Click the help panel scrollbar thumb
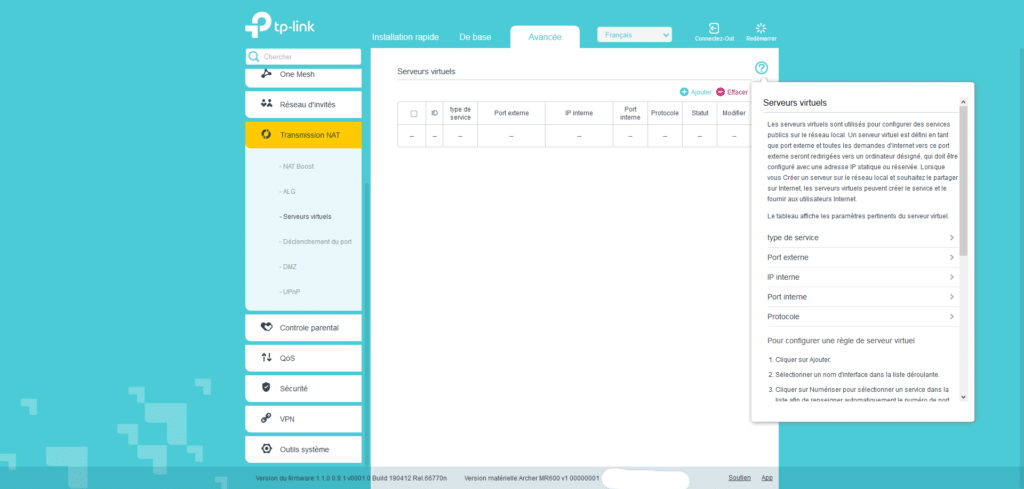Screen dimensions: 1024x489 pos(963,180)
